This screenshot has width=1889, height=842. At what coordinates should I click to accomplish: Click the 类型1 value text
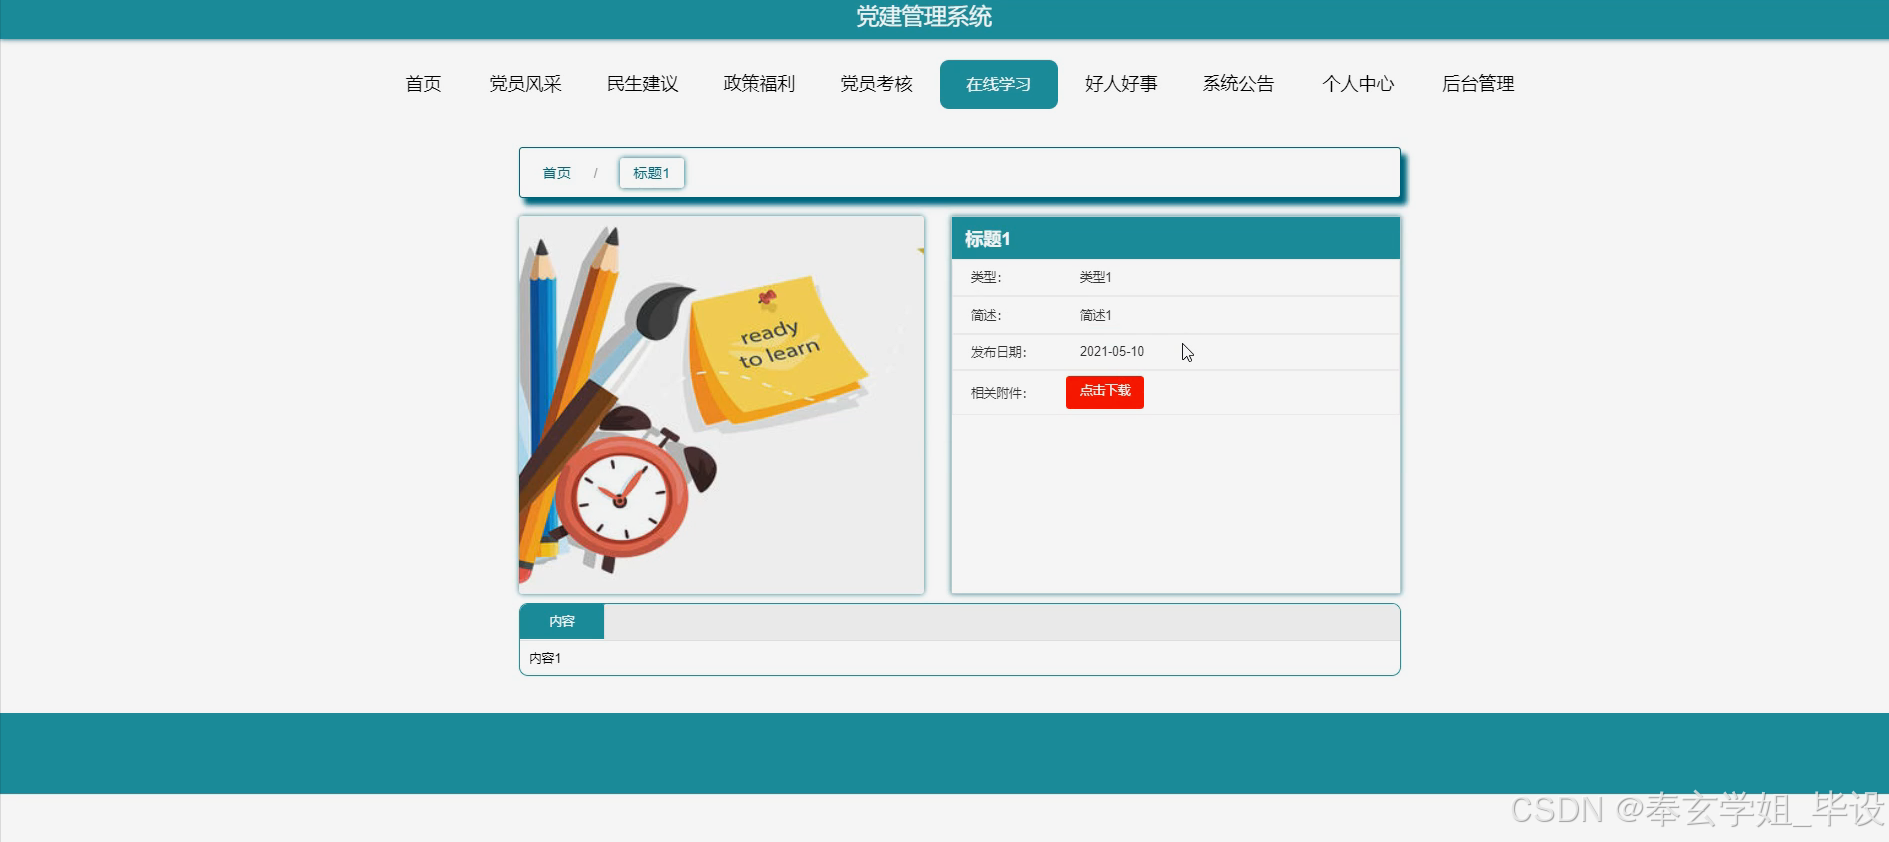coord(1095,277)
